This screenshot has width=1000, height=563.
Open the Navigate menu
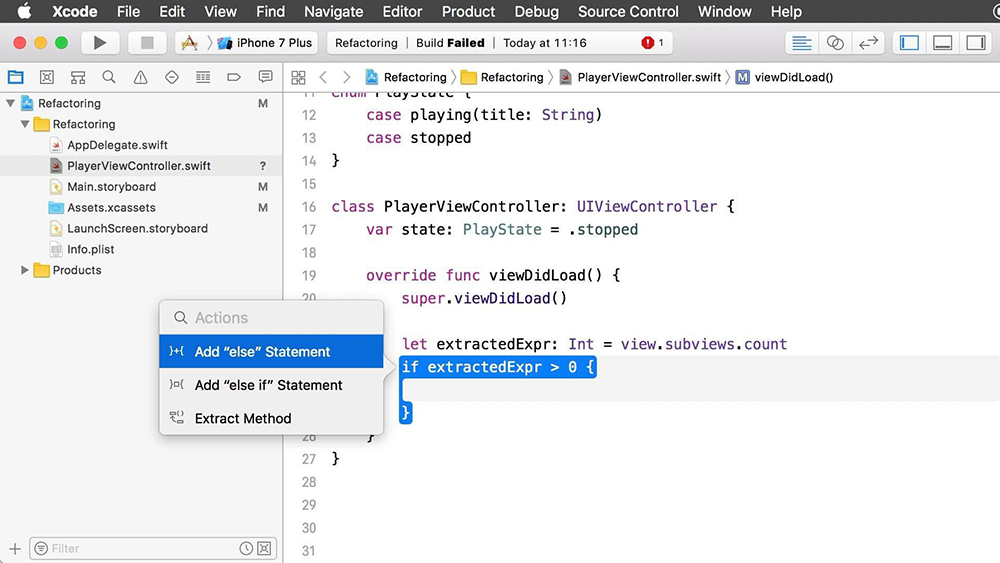334,11
